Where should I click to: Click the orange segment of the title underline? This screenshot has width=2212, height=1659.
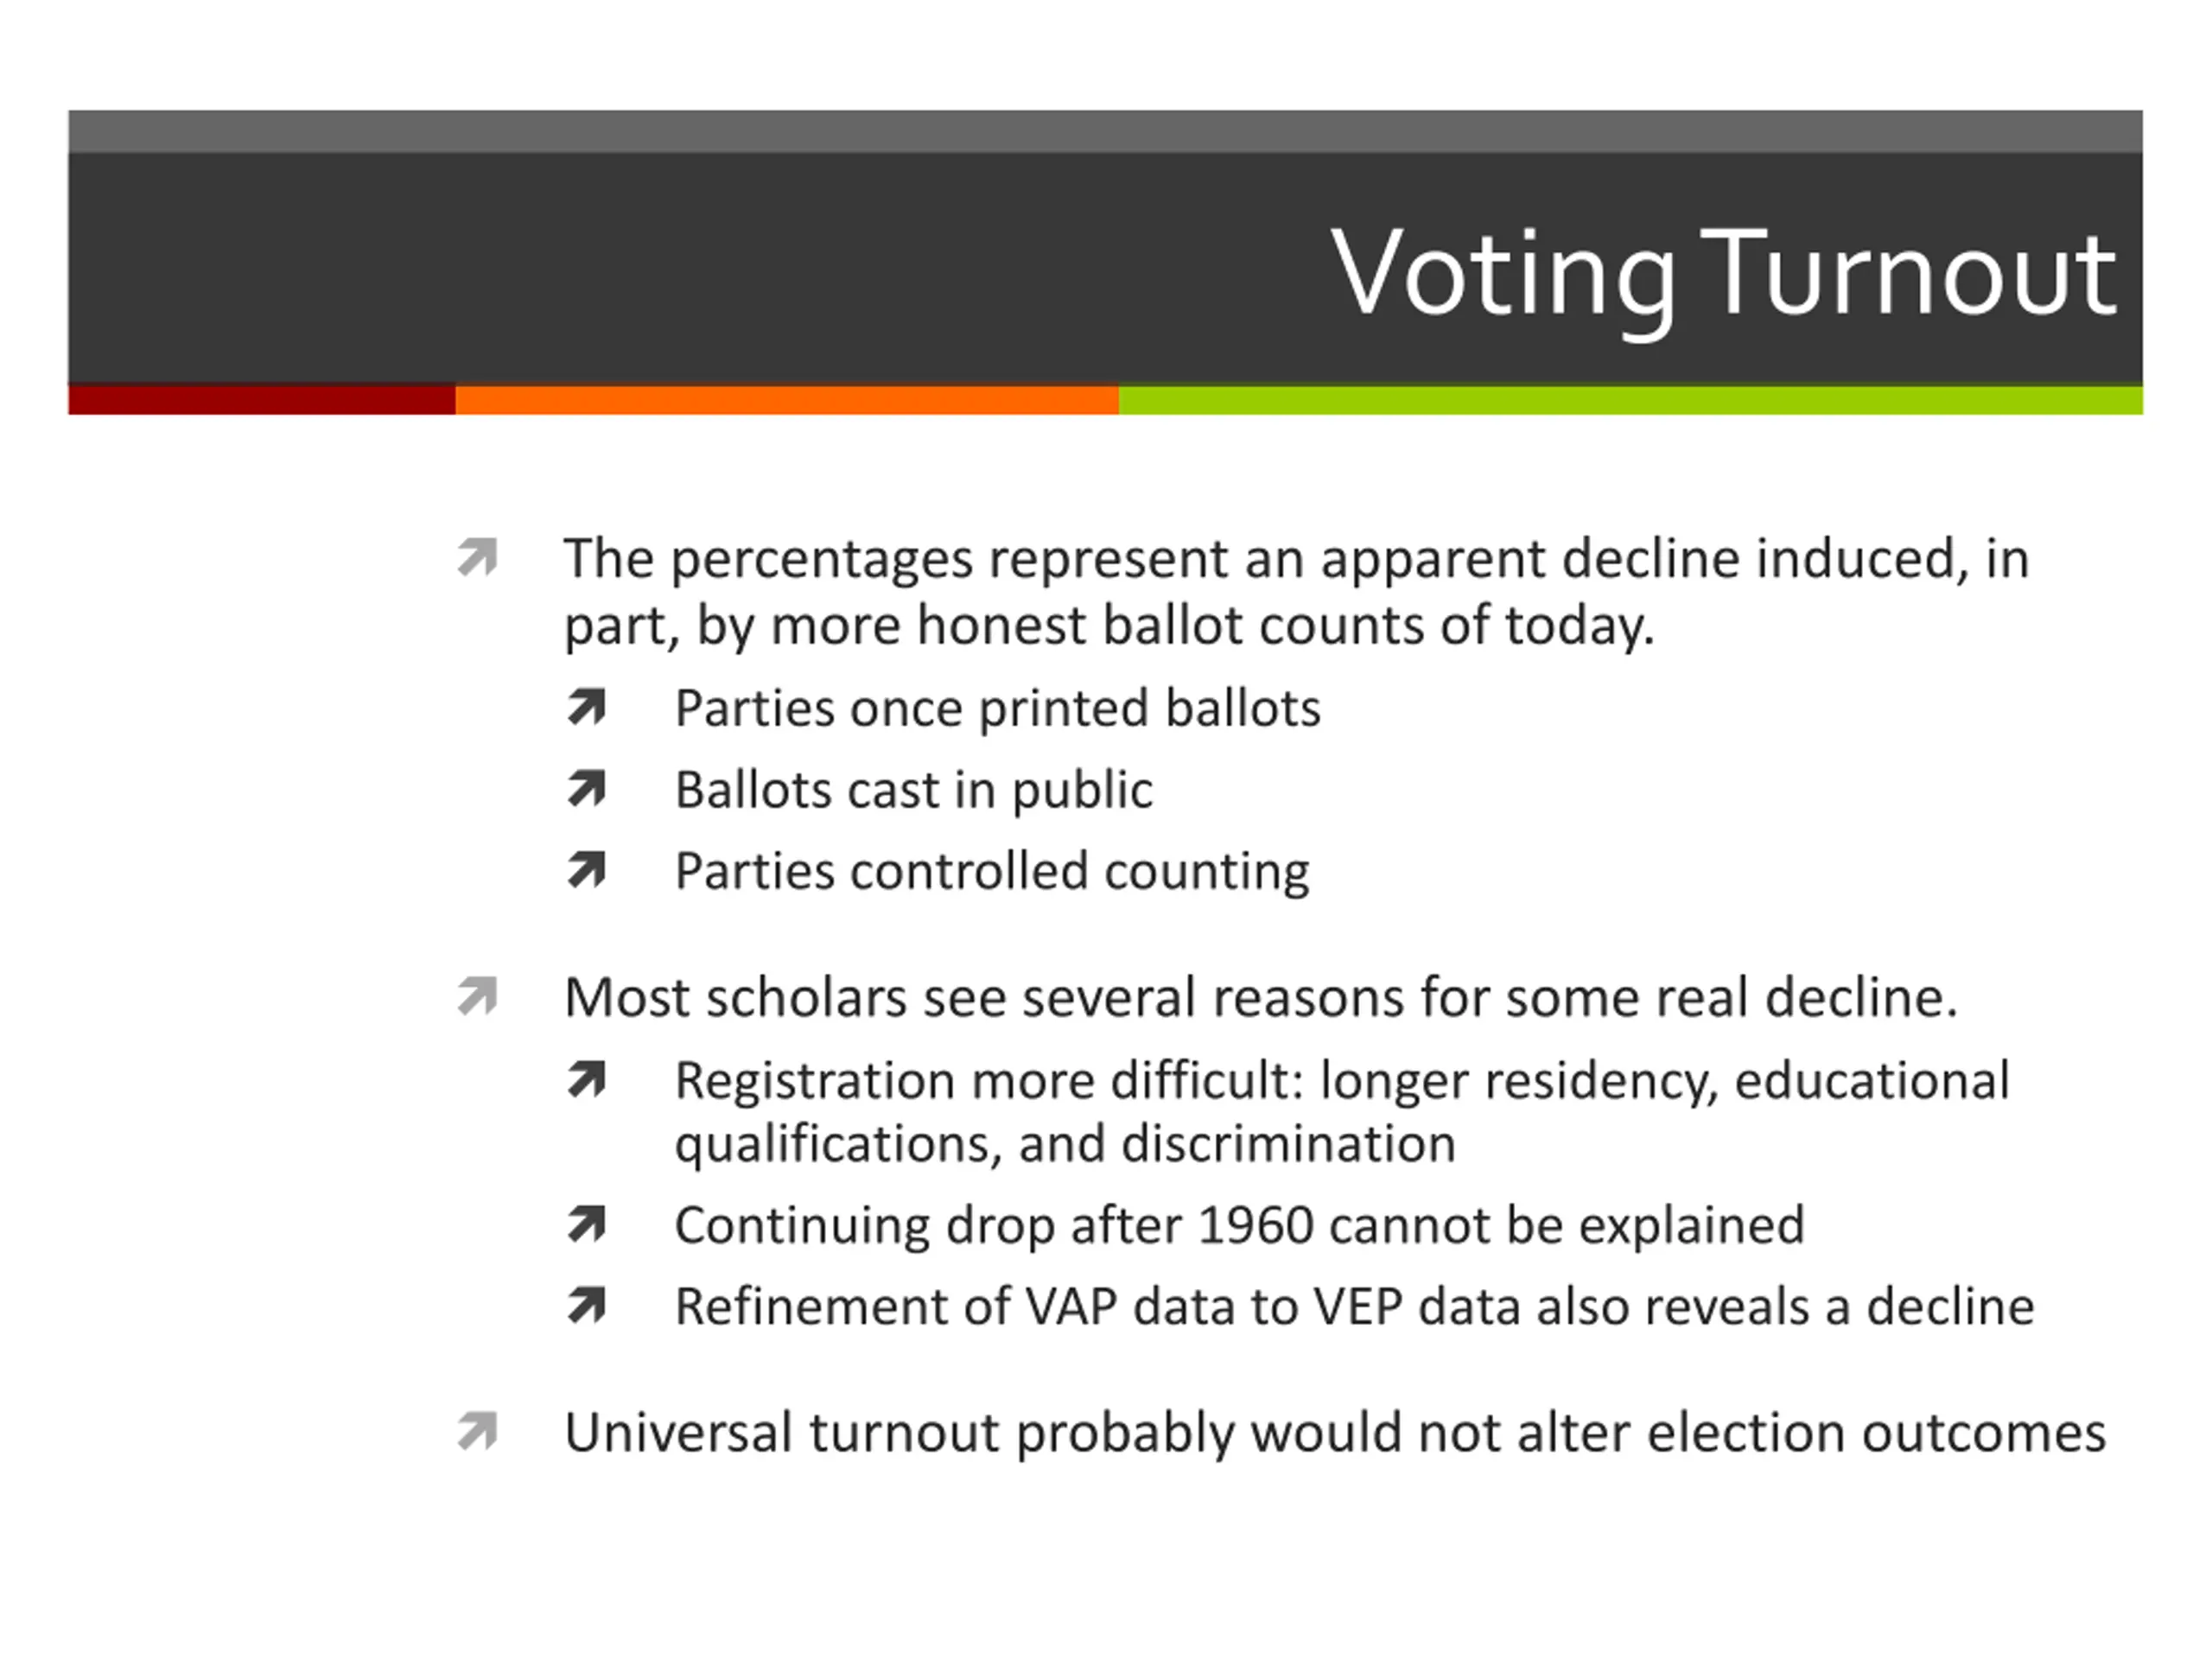click(787, 399)
